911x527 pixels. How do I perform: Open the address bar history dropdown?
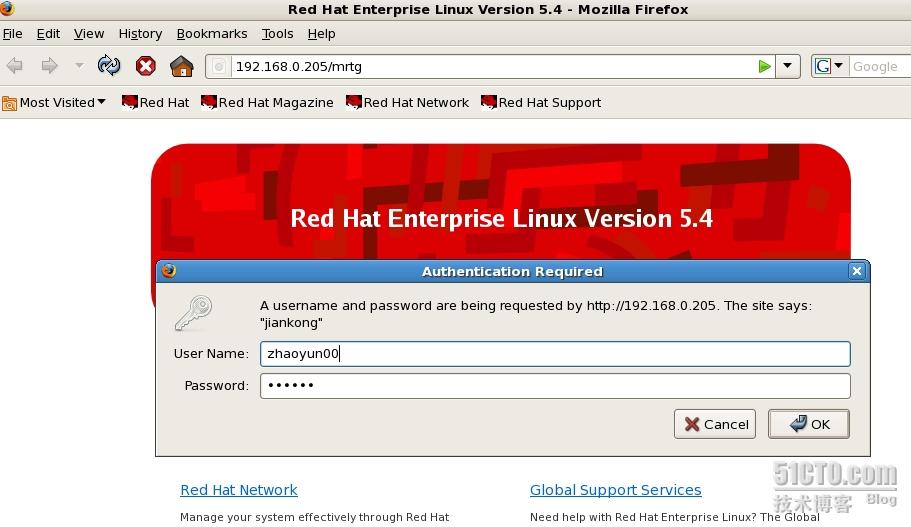[787, 66]
